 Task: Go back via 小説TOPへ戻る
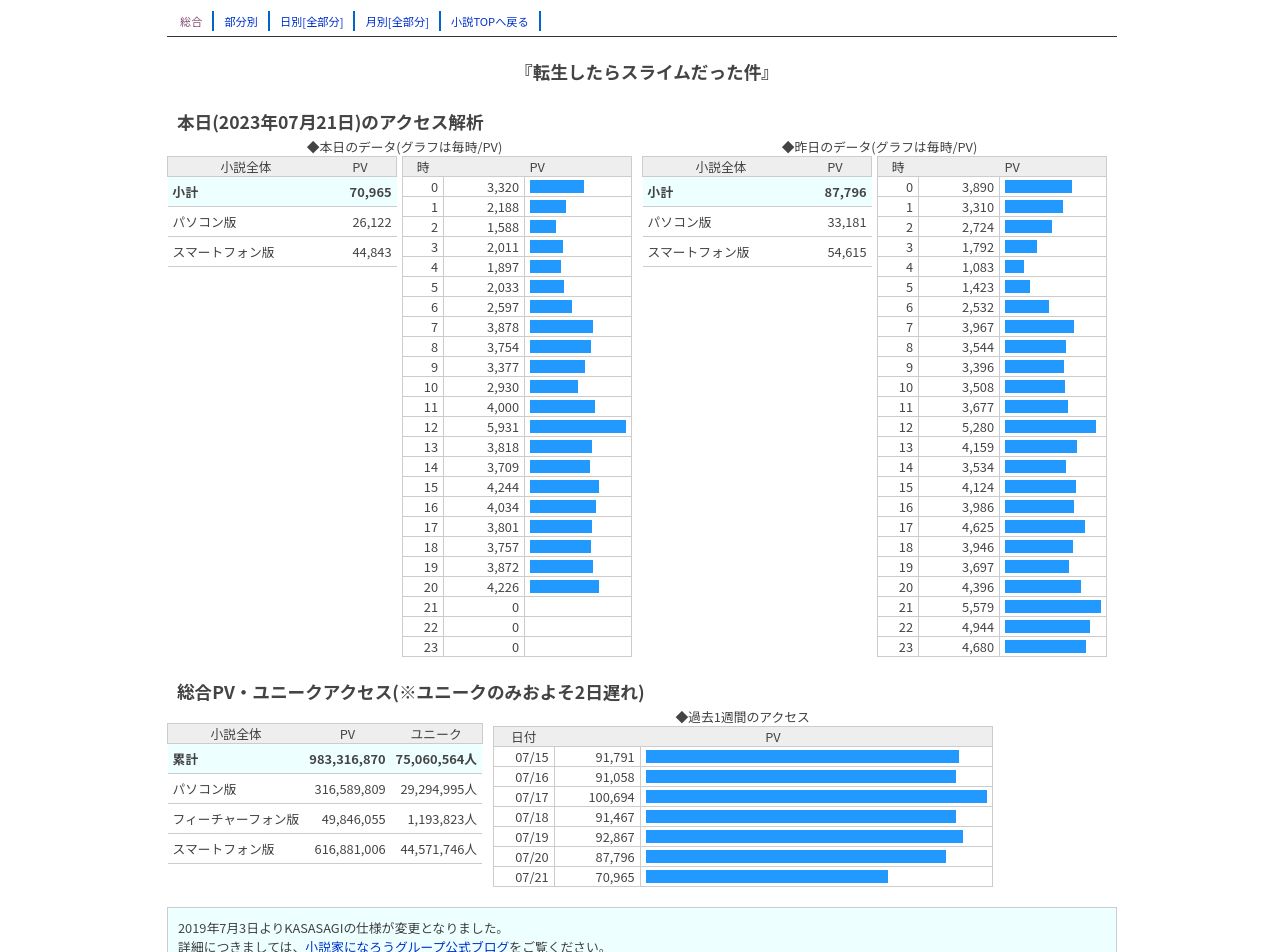coord(490,21)
